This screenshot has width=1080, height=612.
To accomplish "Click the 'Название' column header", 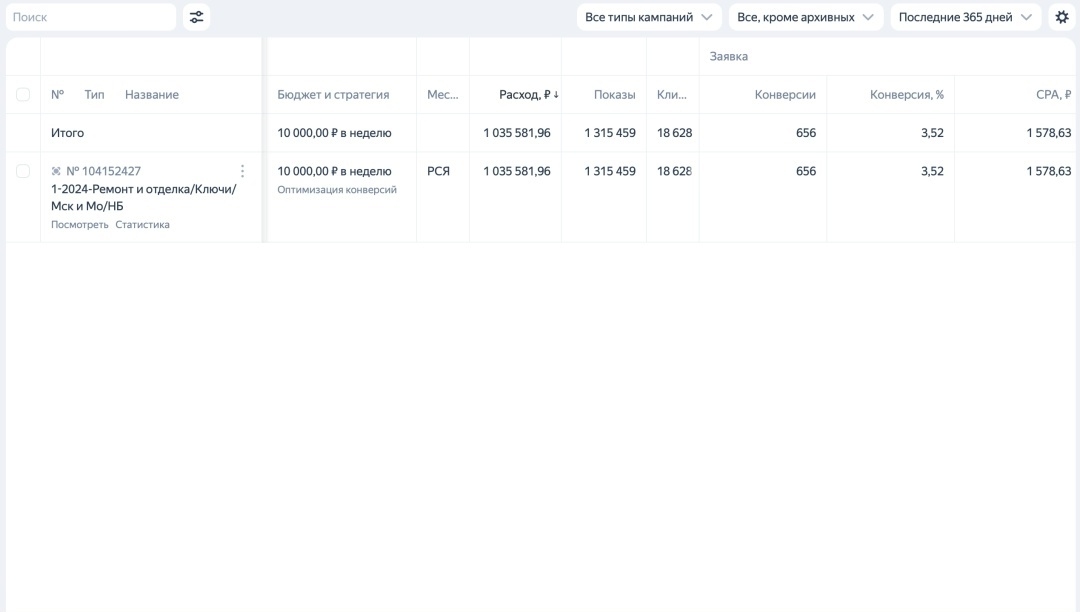I will coord(152,94).
